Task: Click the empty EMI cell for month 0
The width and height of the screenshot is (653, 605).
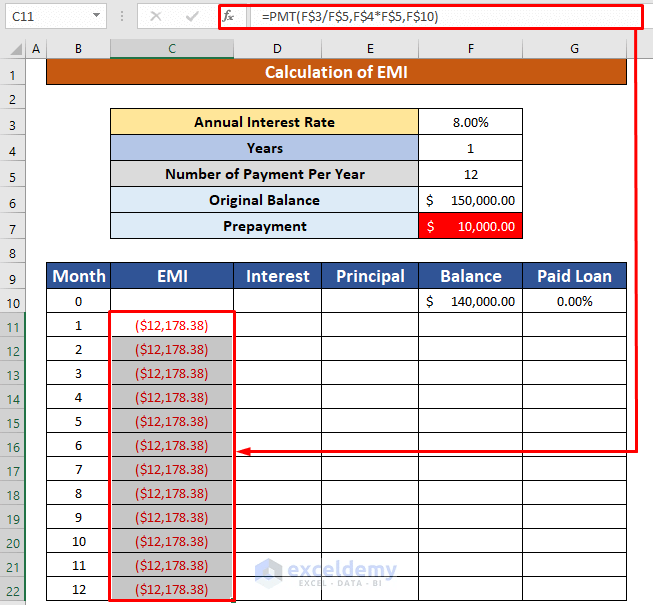Action: (172, 301)
